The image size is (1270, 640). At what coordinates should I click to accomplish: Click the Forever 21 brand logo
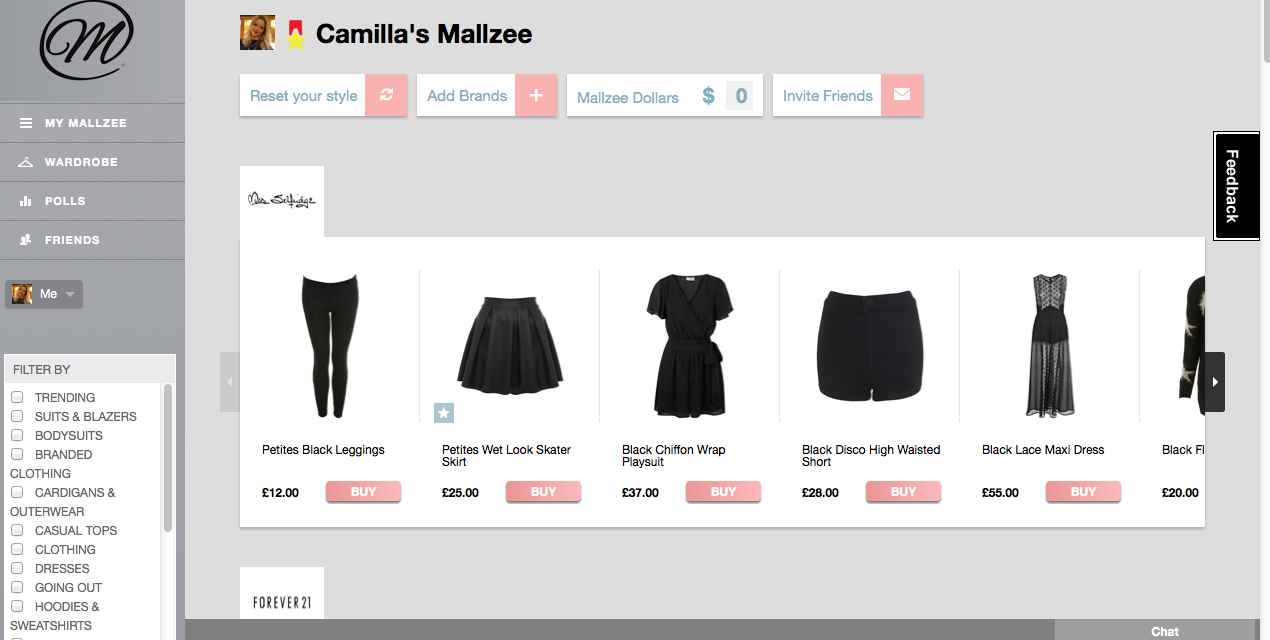(x=282, y=602)
